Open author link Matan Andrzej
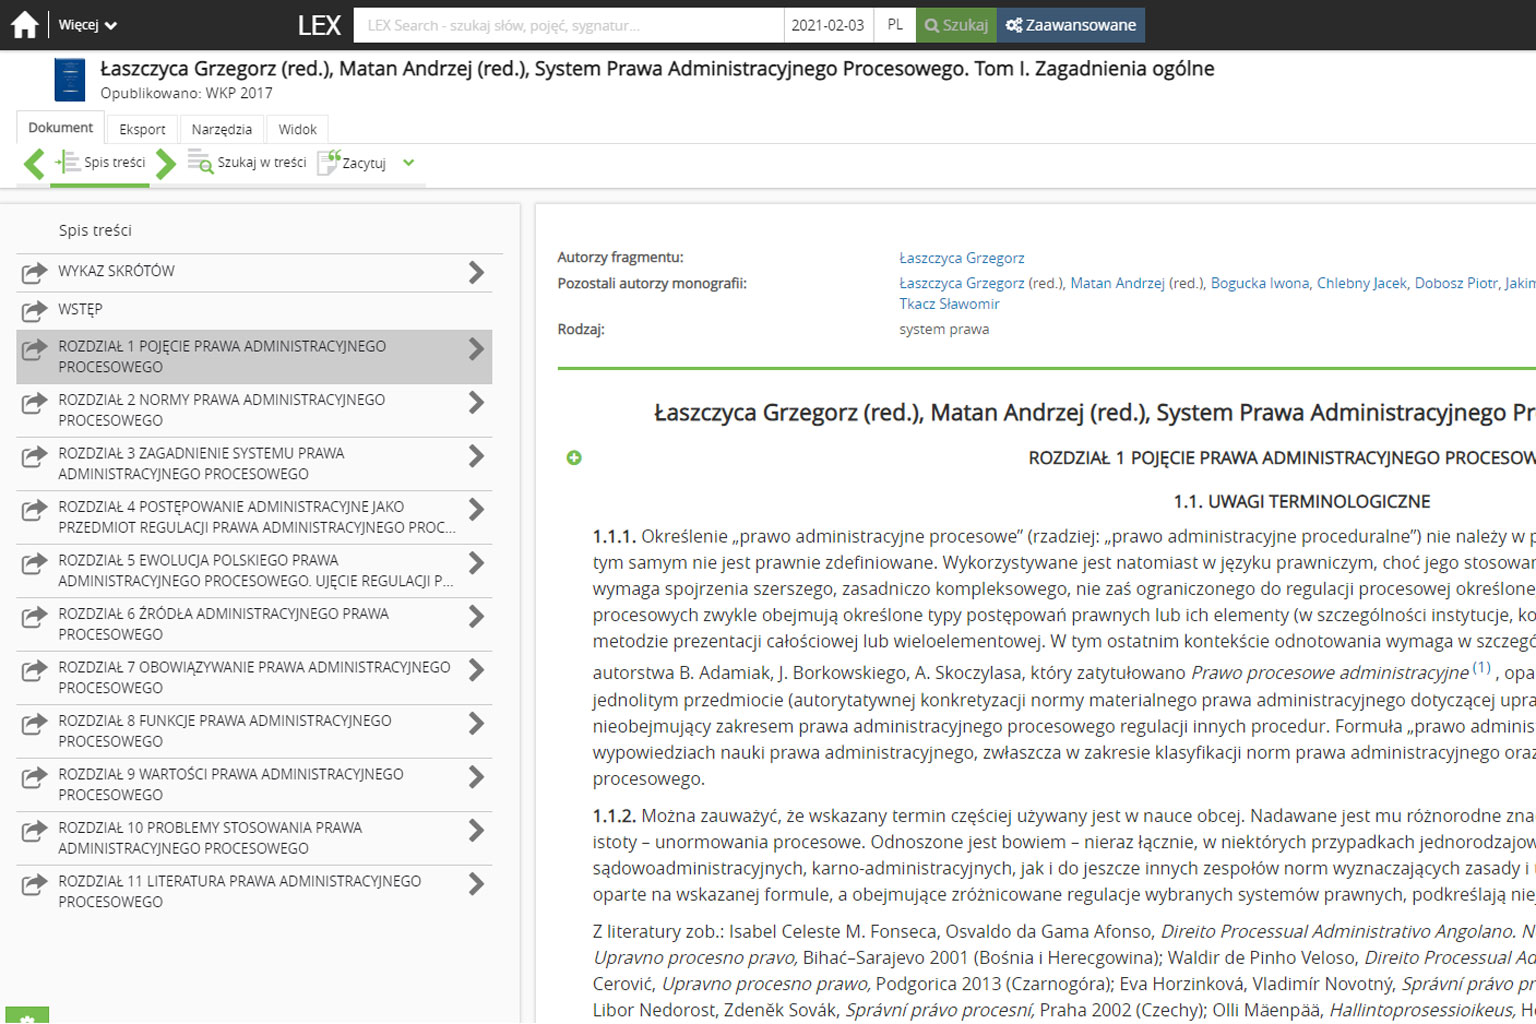This screenshot has width=1536, height=1024. pyautogui.click(x=1117, y=283)
